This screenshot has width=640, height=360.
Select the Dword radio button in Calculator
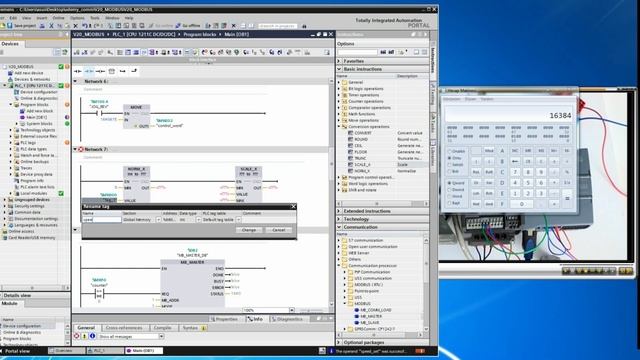(450, 190)
